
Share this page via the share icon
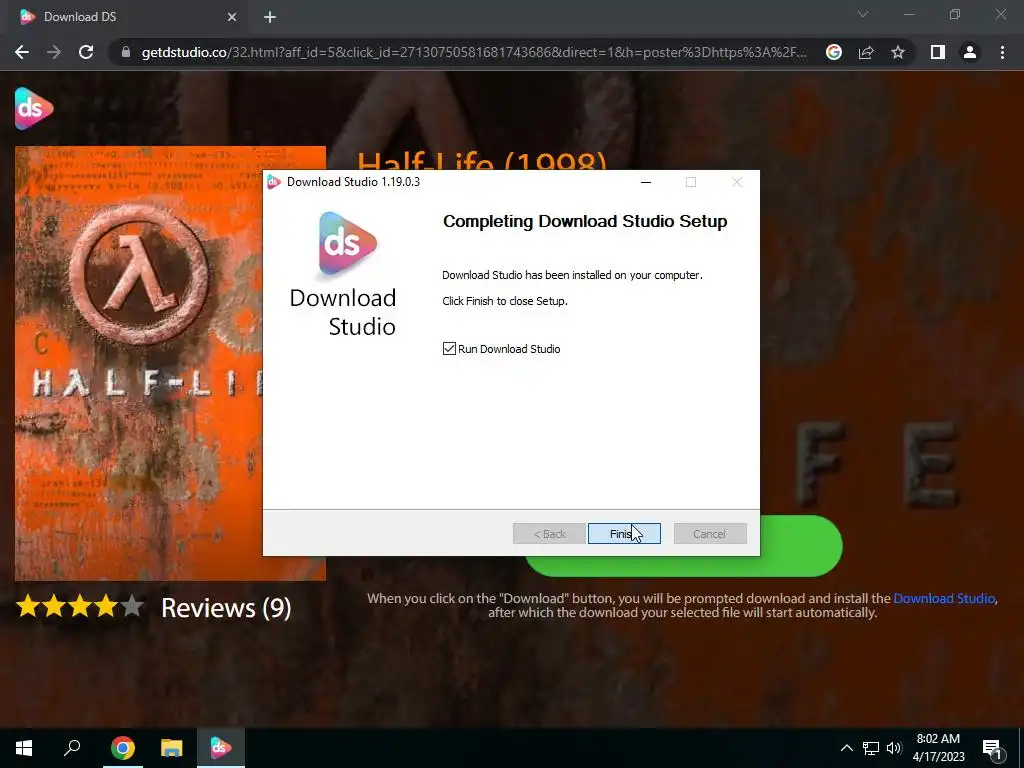coord(866,52)
